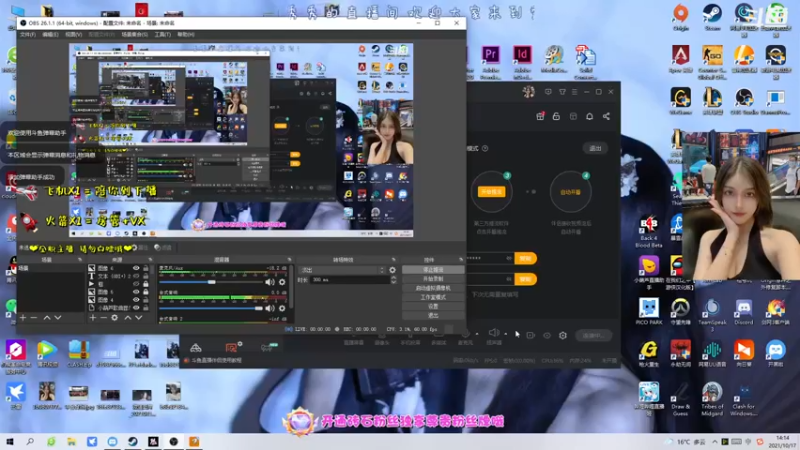Open the message icon in Douyu title bar
Screen dimensions: 800x450
pos(548,92)
